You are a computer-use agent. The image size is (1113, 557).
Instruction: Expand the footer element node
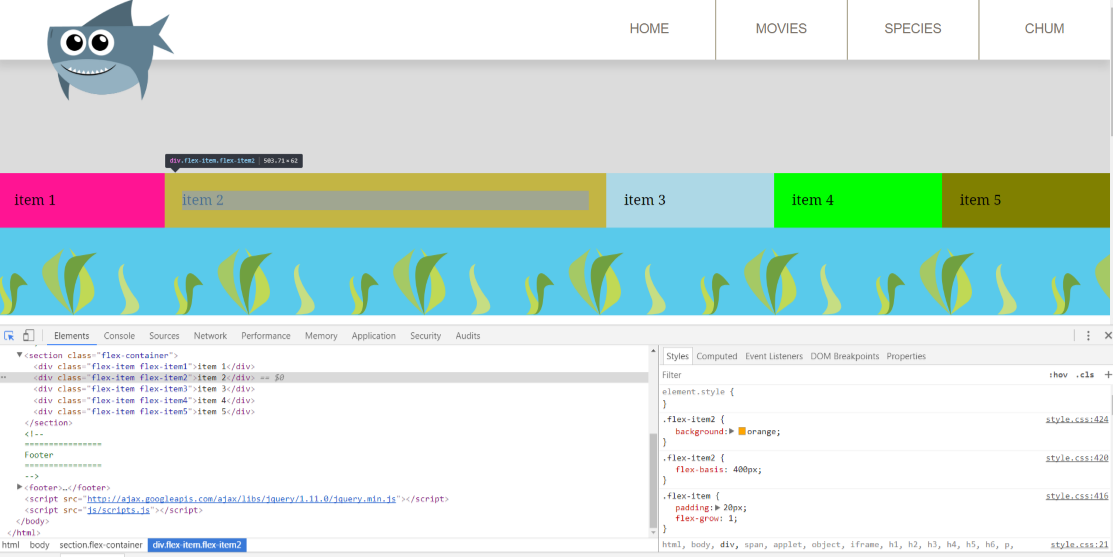coord(19,488)
